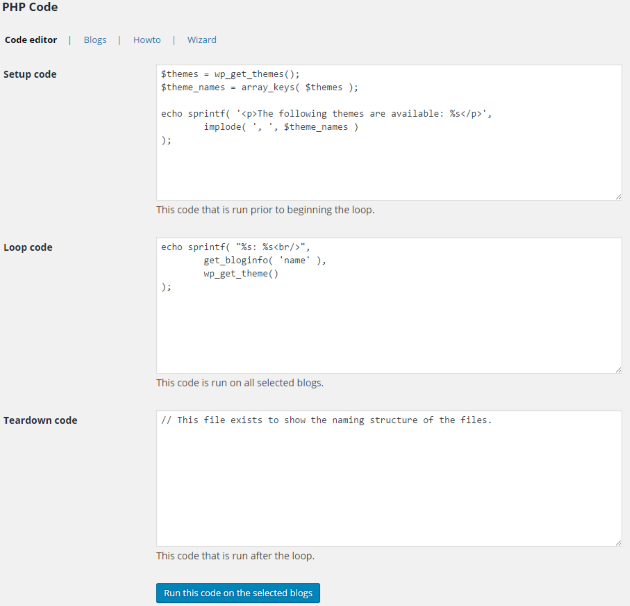Place cursor on '// This file exists' comment
Screen dimensions: 630x606
point(326,420)
